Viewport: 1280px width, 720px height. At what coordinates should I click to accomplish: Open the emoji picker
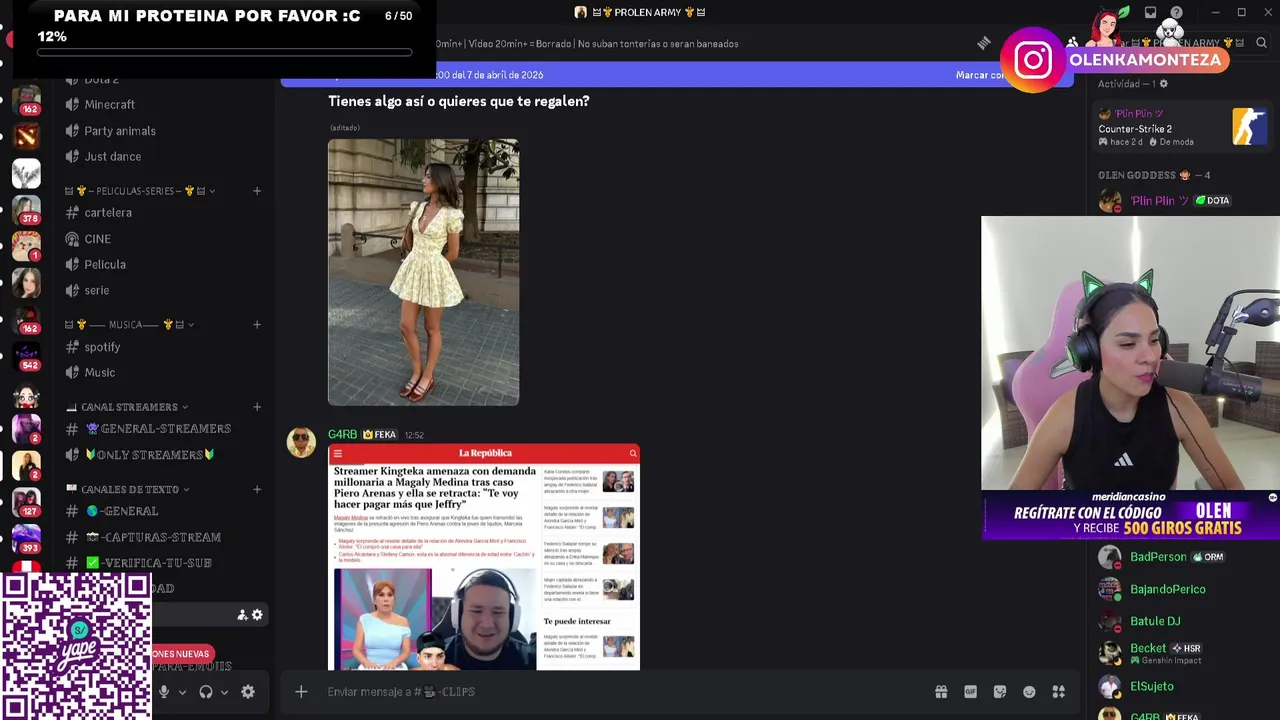(x=1029, y=692)
